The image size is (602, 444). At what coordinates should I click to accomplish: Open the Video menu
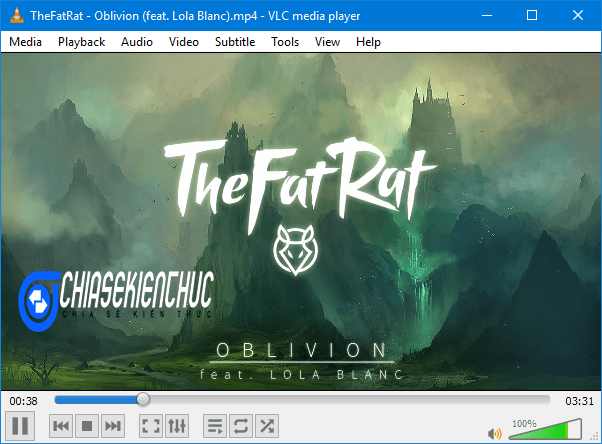click(x=184, y=42)
